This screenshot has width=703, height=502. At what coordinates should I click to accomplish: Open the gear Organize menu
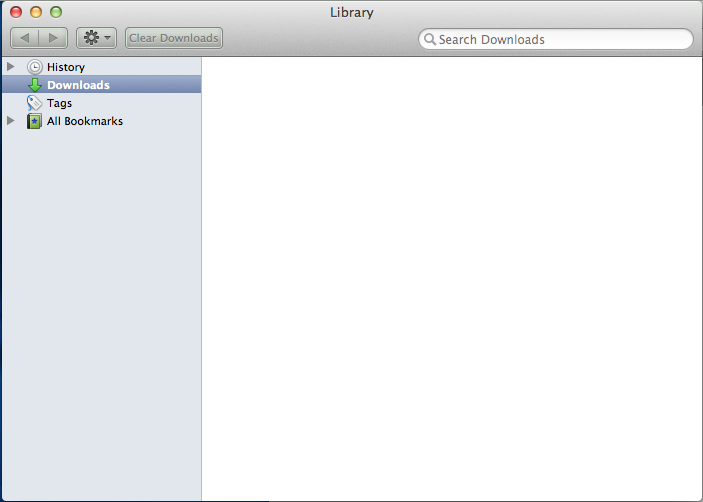point(96,38)
